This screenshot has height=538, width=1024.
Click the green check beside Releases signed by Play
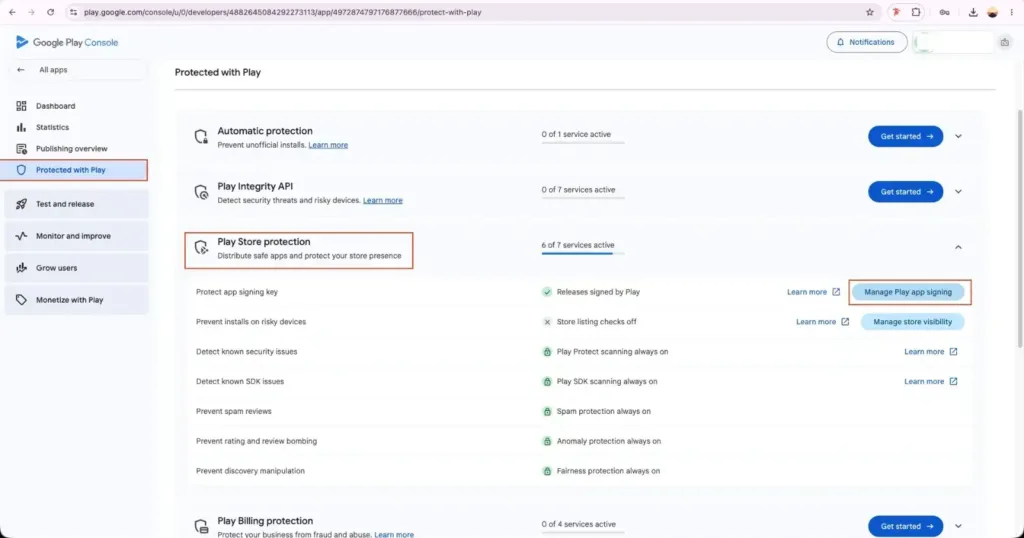547,292
